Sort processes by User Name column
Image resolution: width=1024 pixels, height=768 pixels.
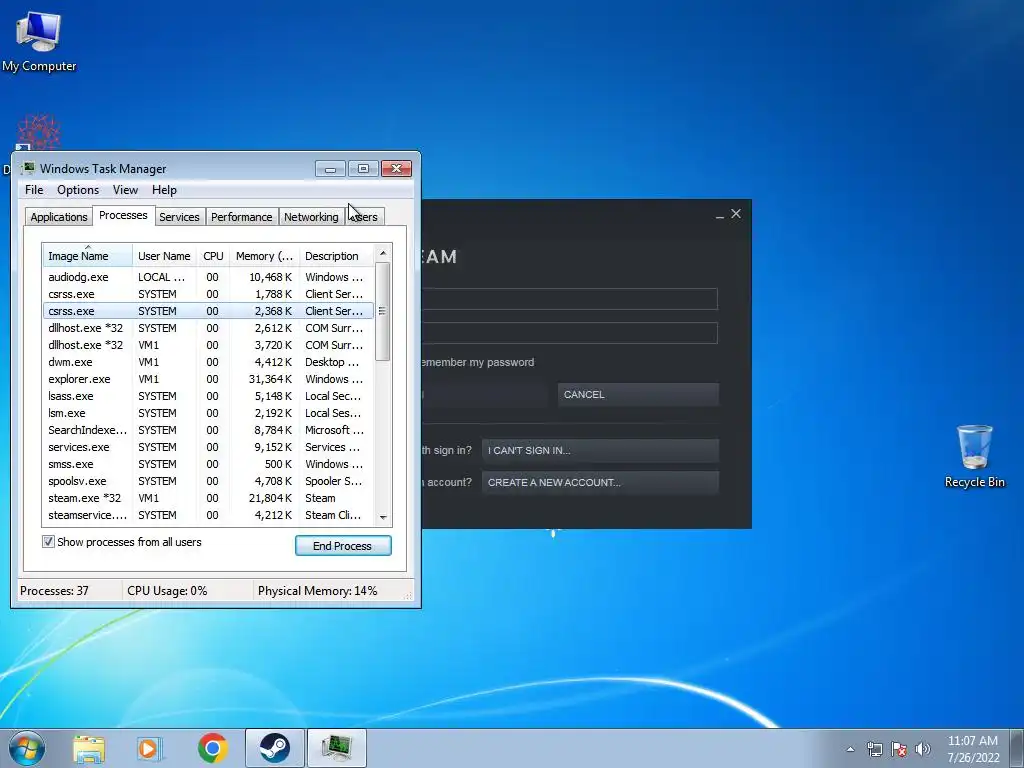pos(164,256)
